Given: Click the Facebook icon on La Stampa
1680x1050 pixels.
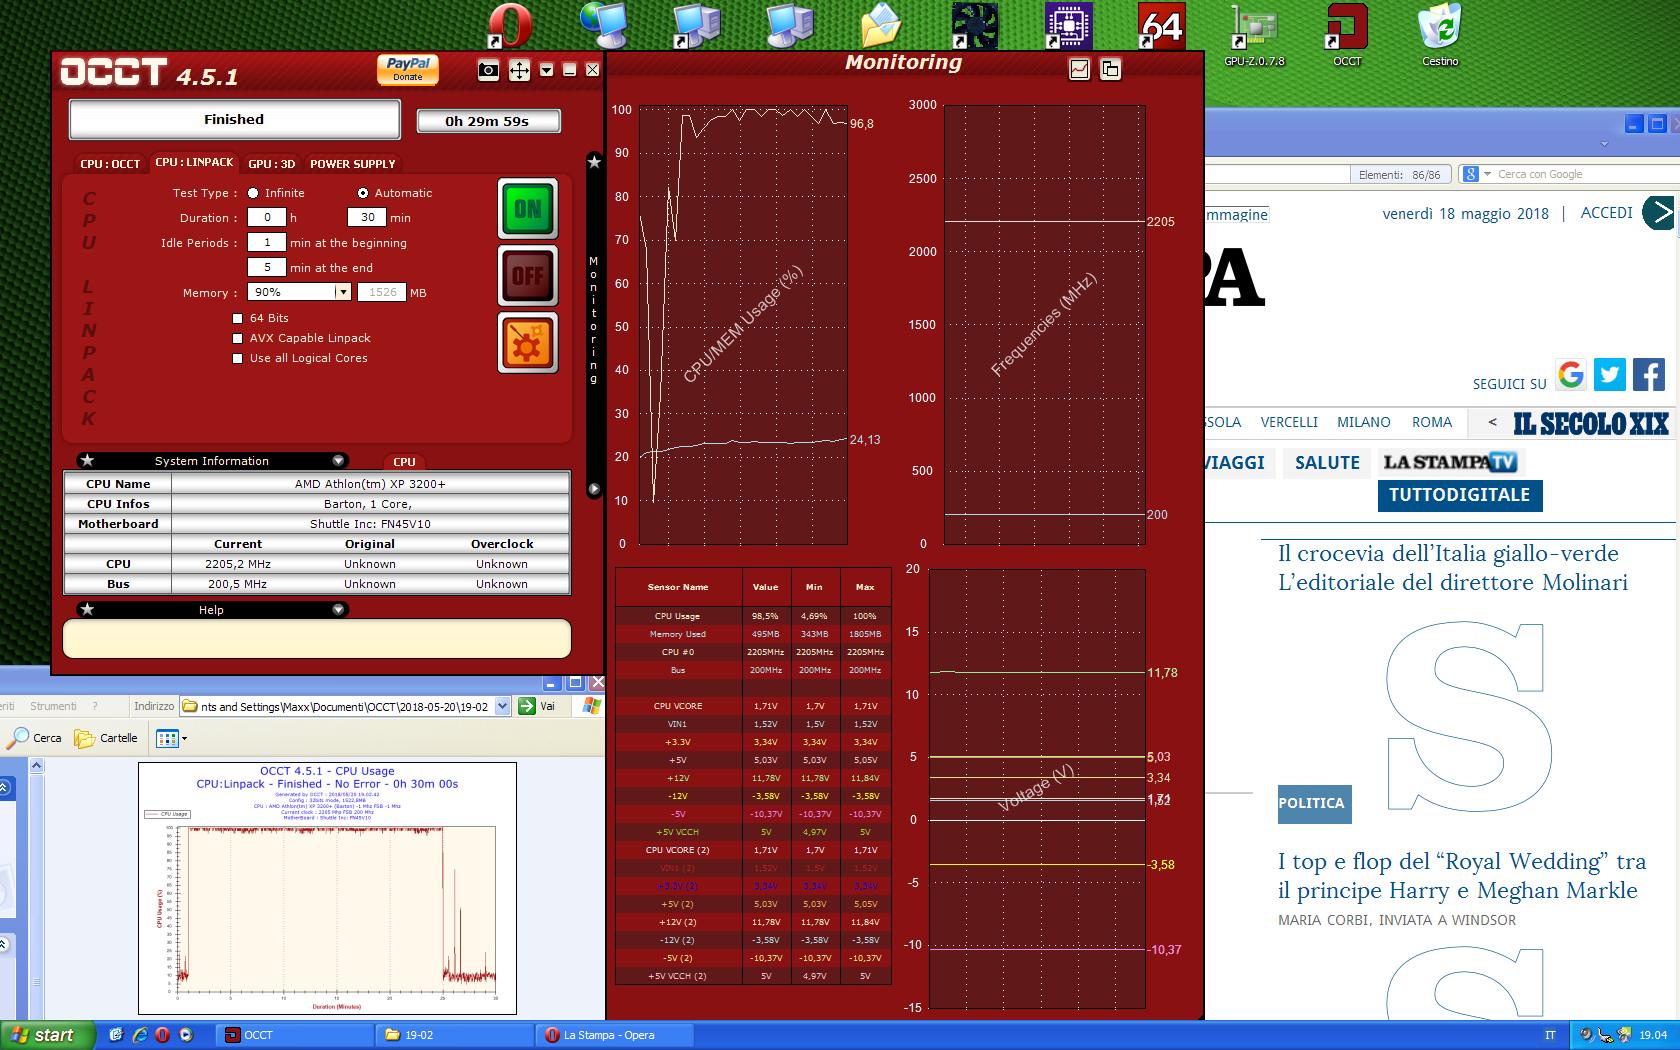Looking at the screenshot, I should click(x=1649, y=375).
